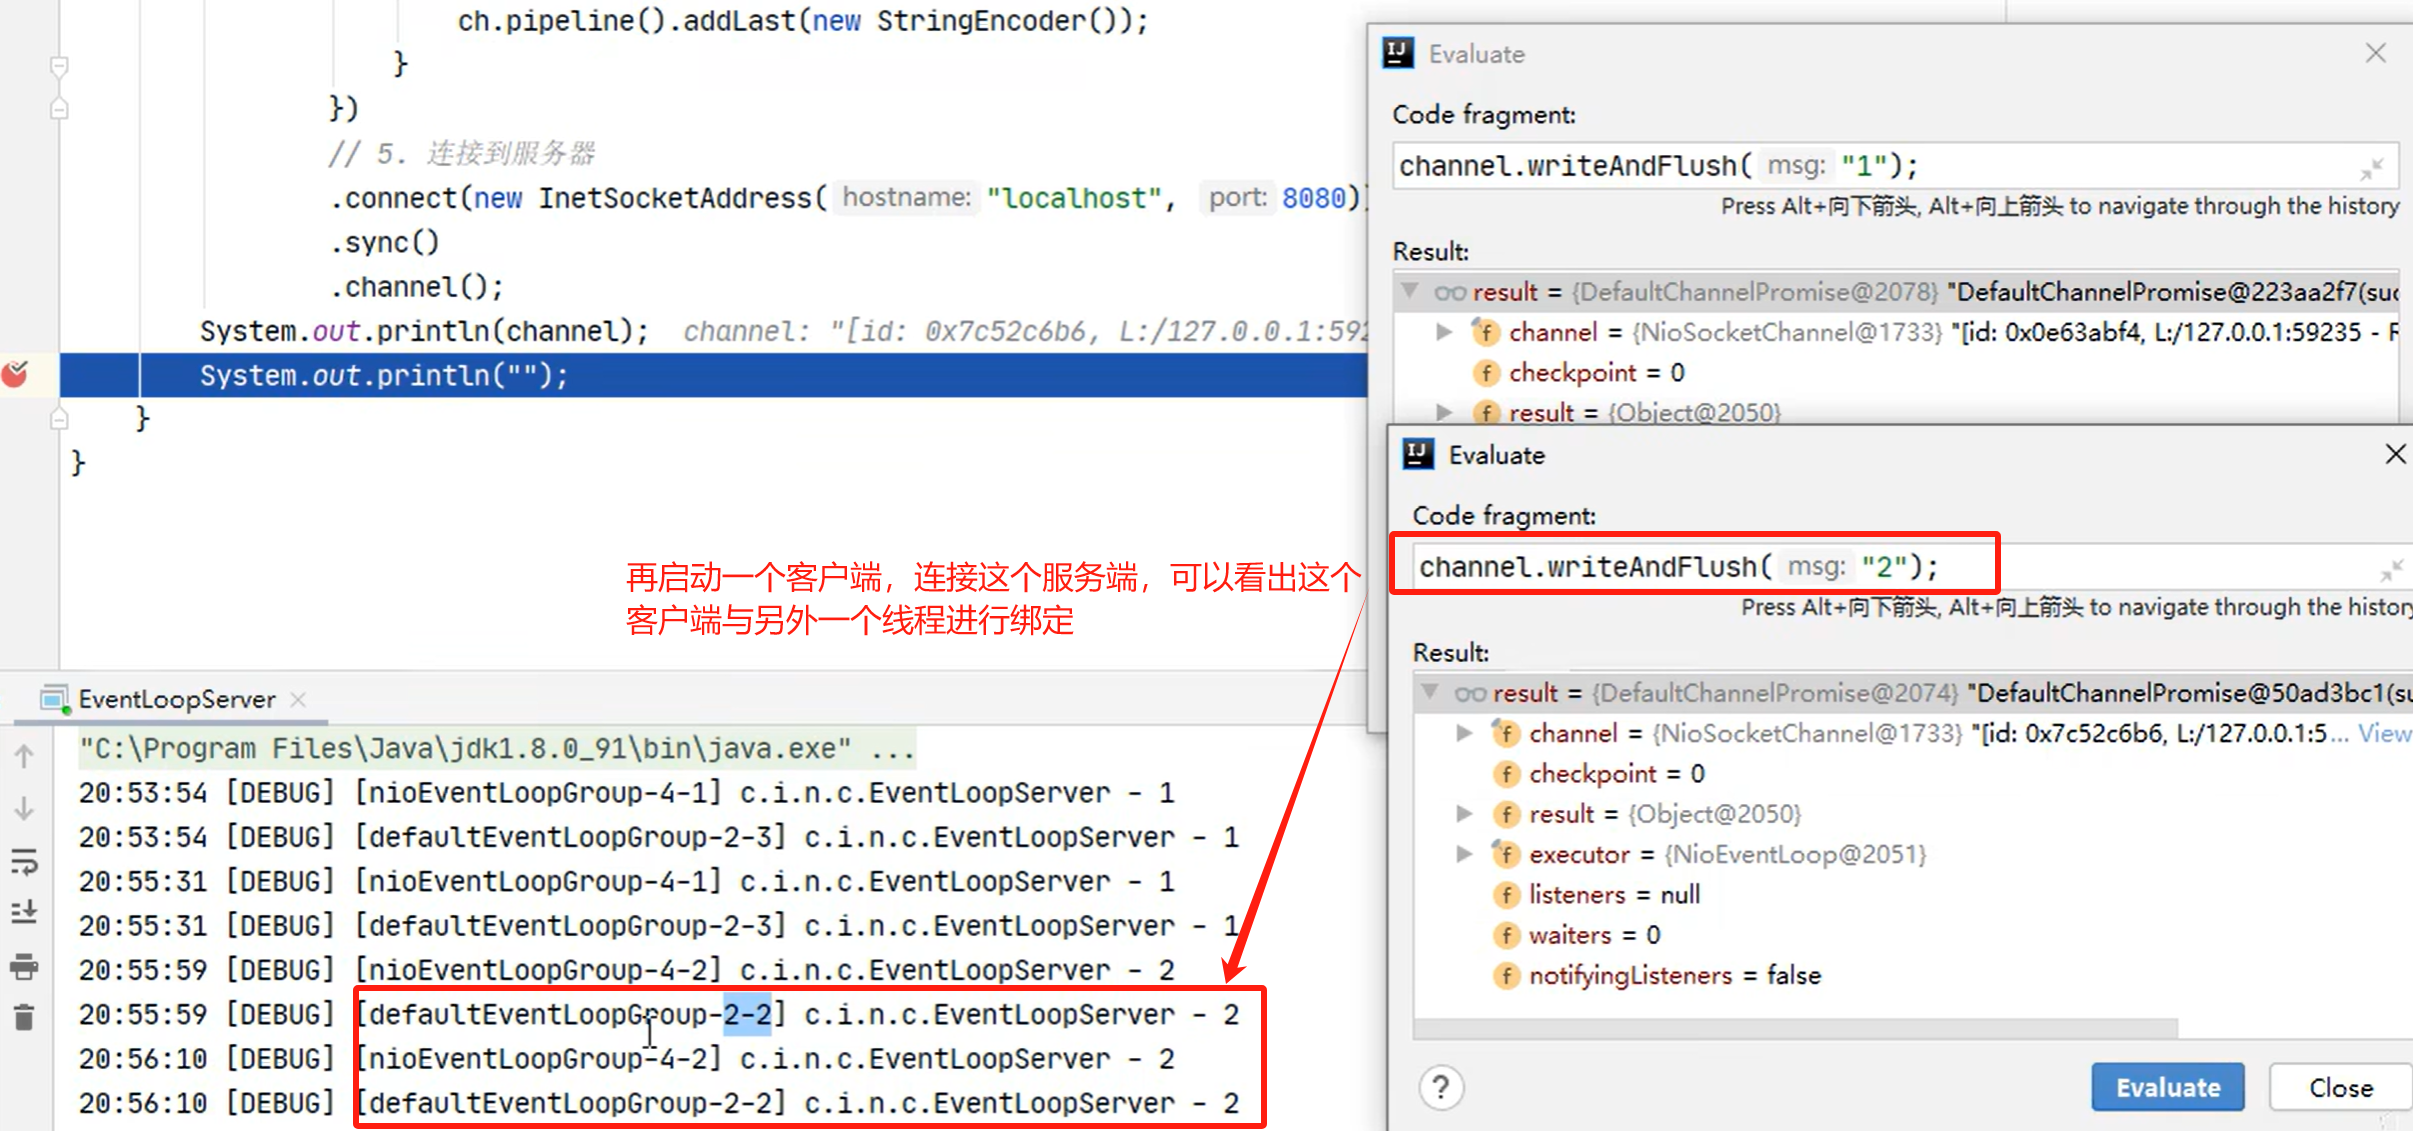
Task: Clear all console output with trash icon
Action: pos(24,1018)
